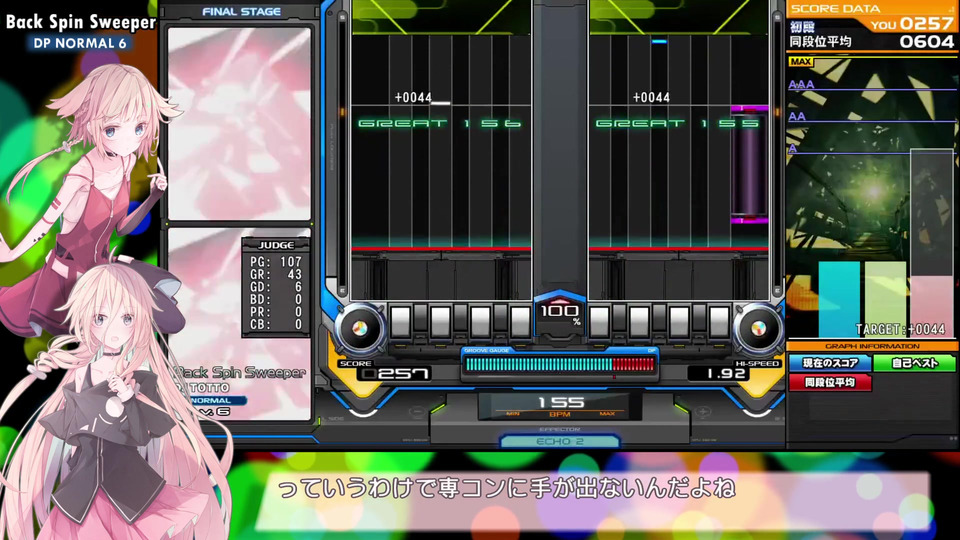Click the FINAL STAGE header

(241, 12)
